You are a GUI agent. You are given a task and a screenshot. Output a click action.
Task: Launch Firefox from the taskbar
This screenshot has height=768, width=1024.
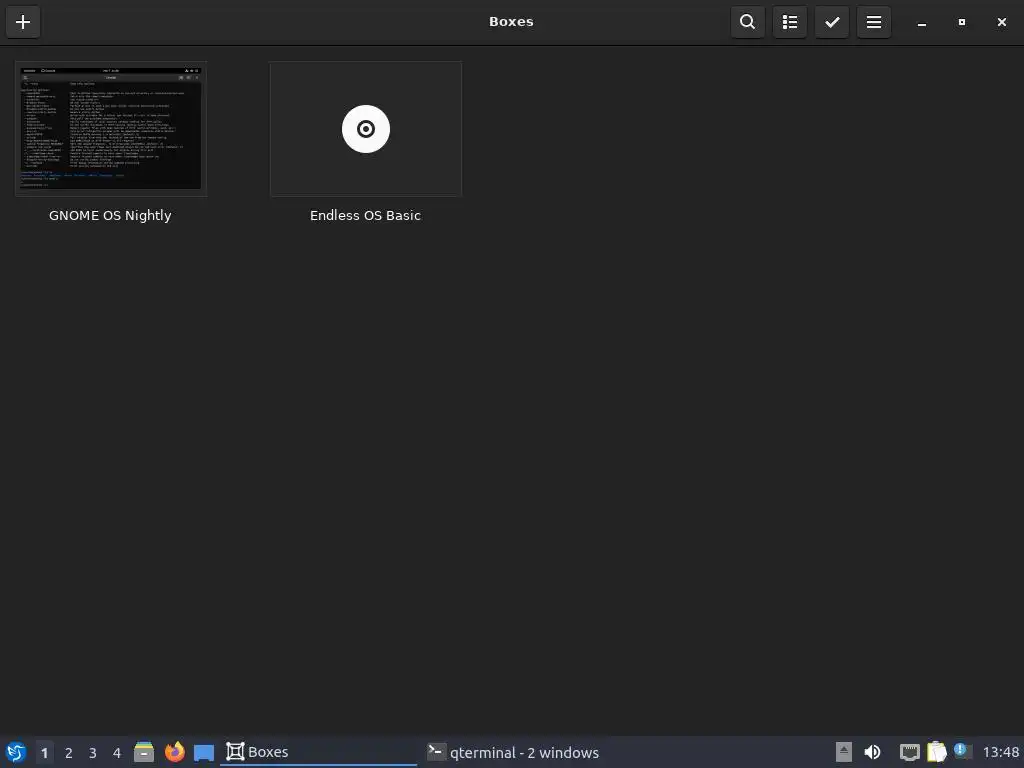tap(174, 752)
